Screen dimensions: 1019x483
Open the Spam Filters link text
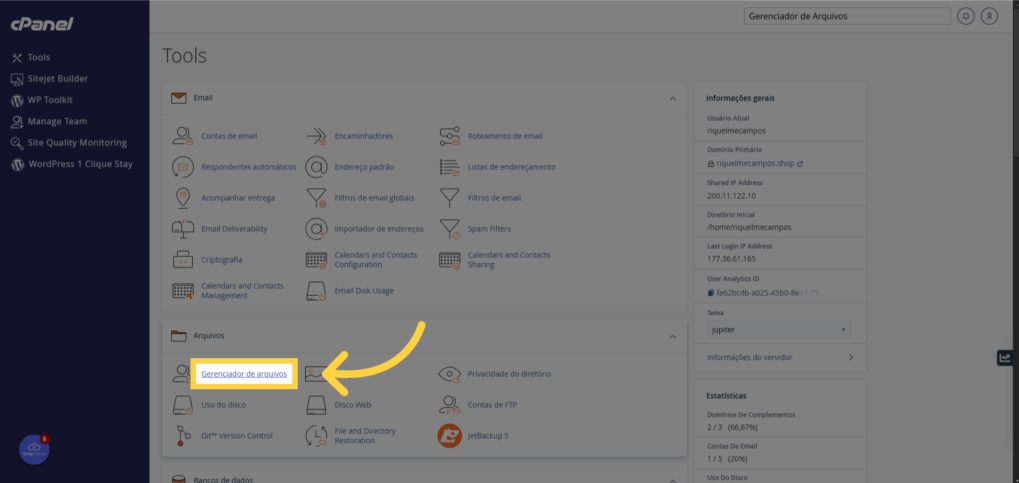(489, 229)
